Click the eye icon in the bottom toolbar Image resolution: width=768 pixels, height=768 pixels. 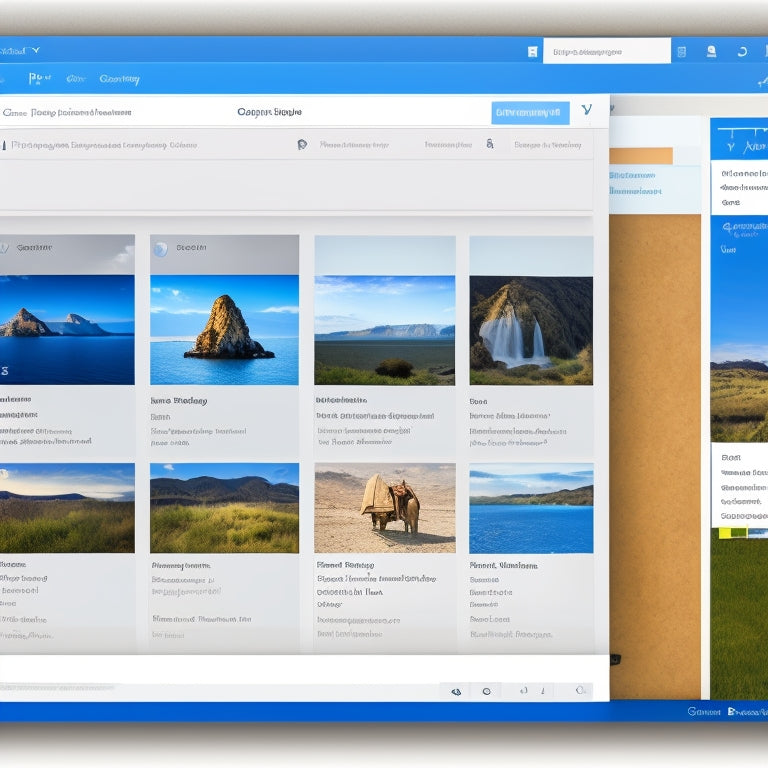click(x=456, y=691)
